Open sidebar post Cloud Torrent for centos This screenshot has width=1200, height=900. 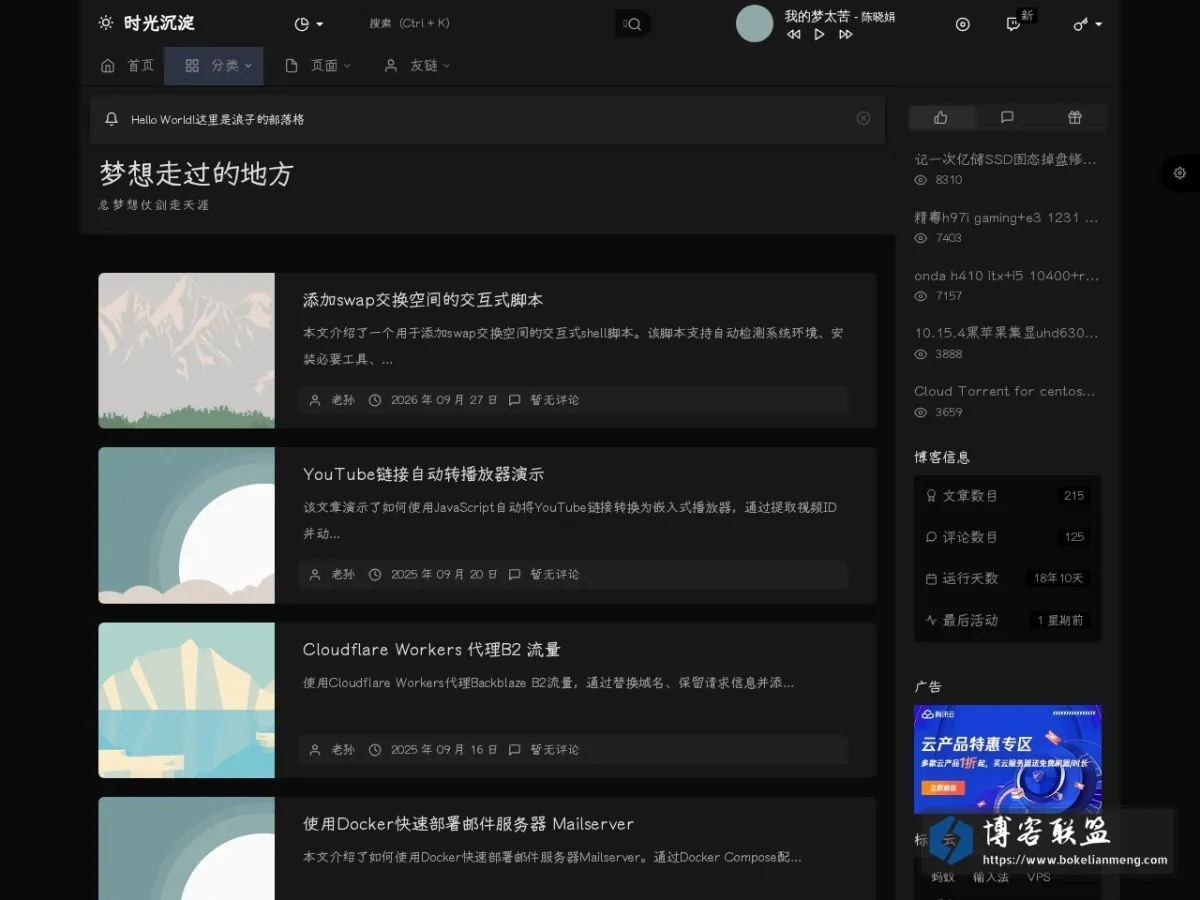[x=1005, y=391]
